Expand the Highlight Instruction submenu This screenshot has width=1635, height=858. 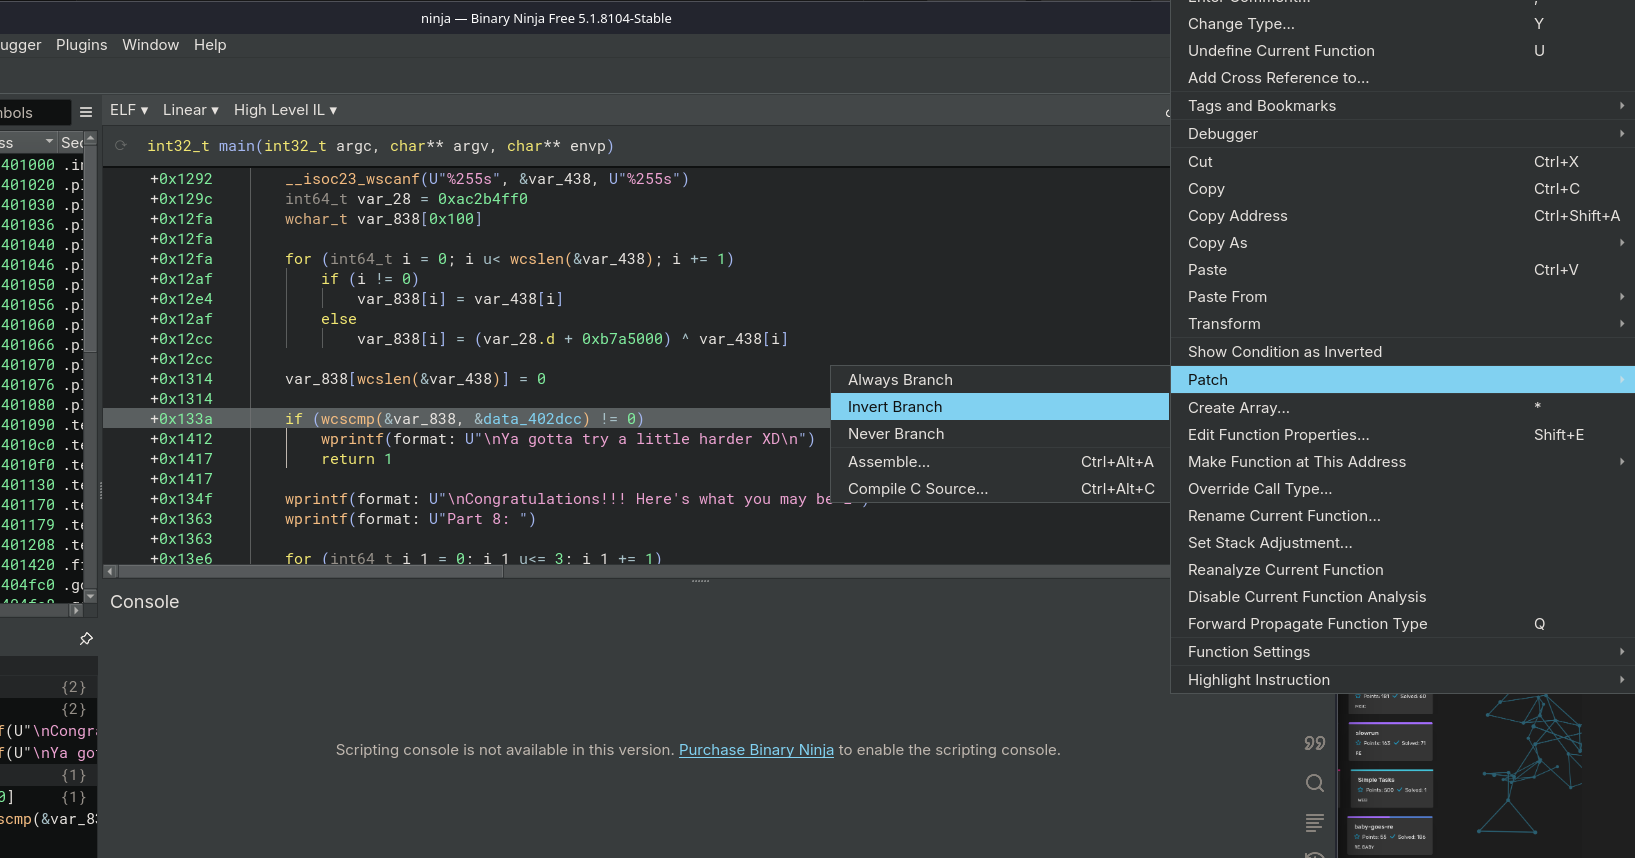click(1258, 680)
